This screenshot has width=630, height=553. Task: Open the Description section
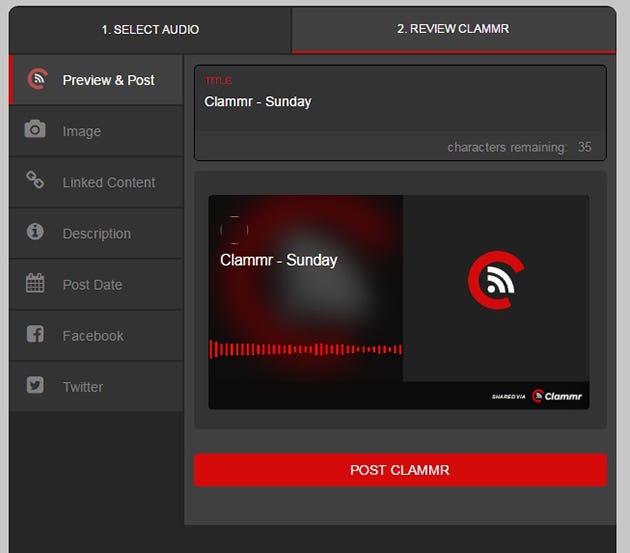click(x=96, y=233)
